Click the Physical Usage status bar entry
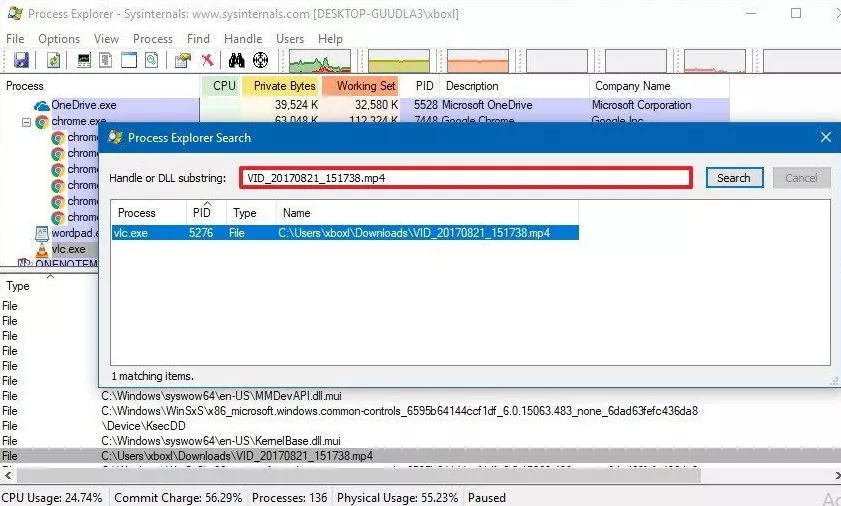Image resolution: width=841 pixels, height=506 pixels. (x=397, y=497)
